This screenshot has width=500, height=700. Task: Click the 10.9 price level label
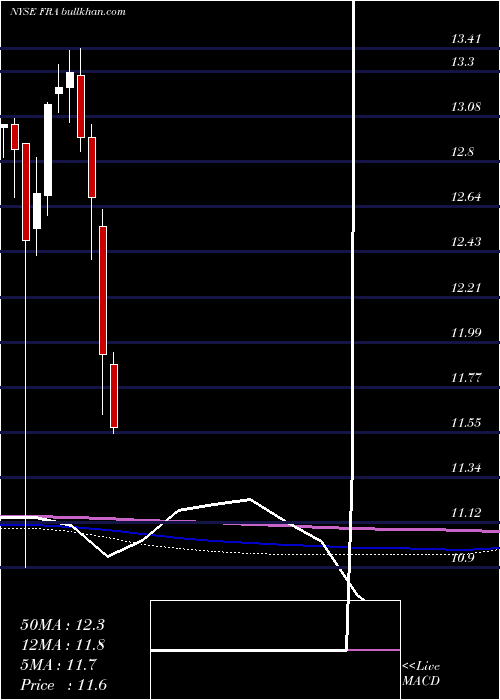(x=462, y=558)
